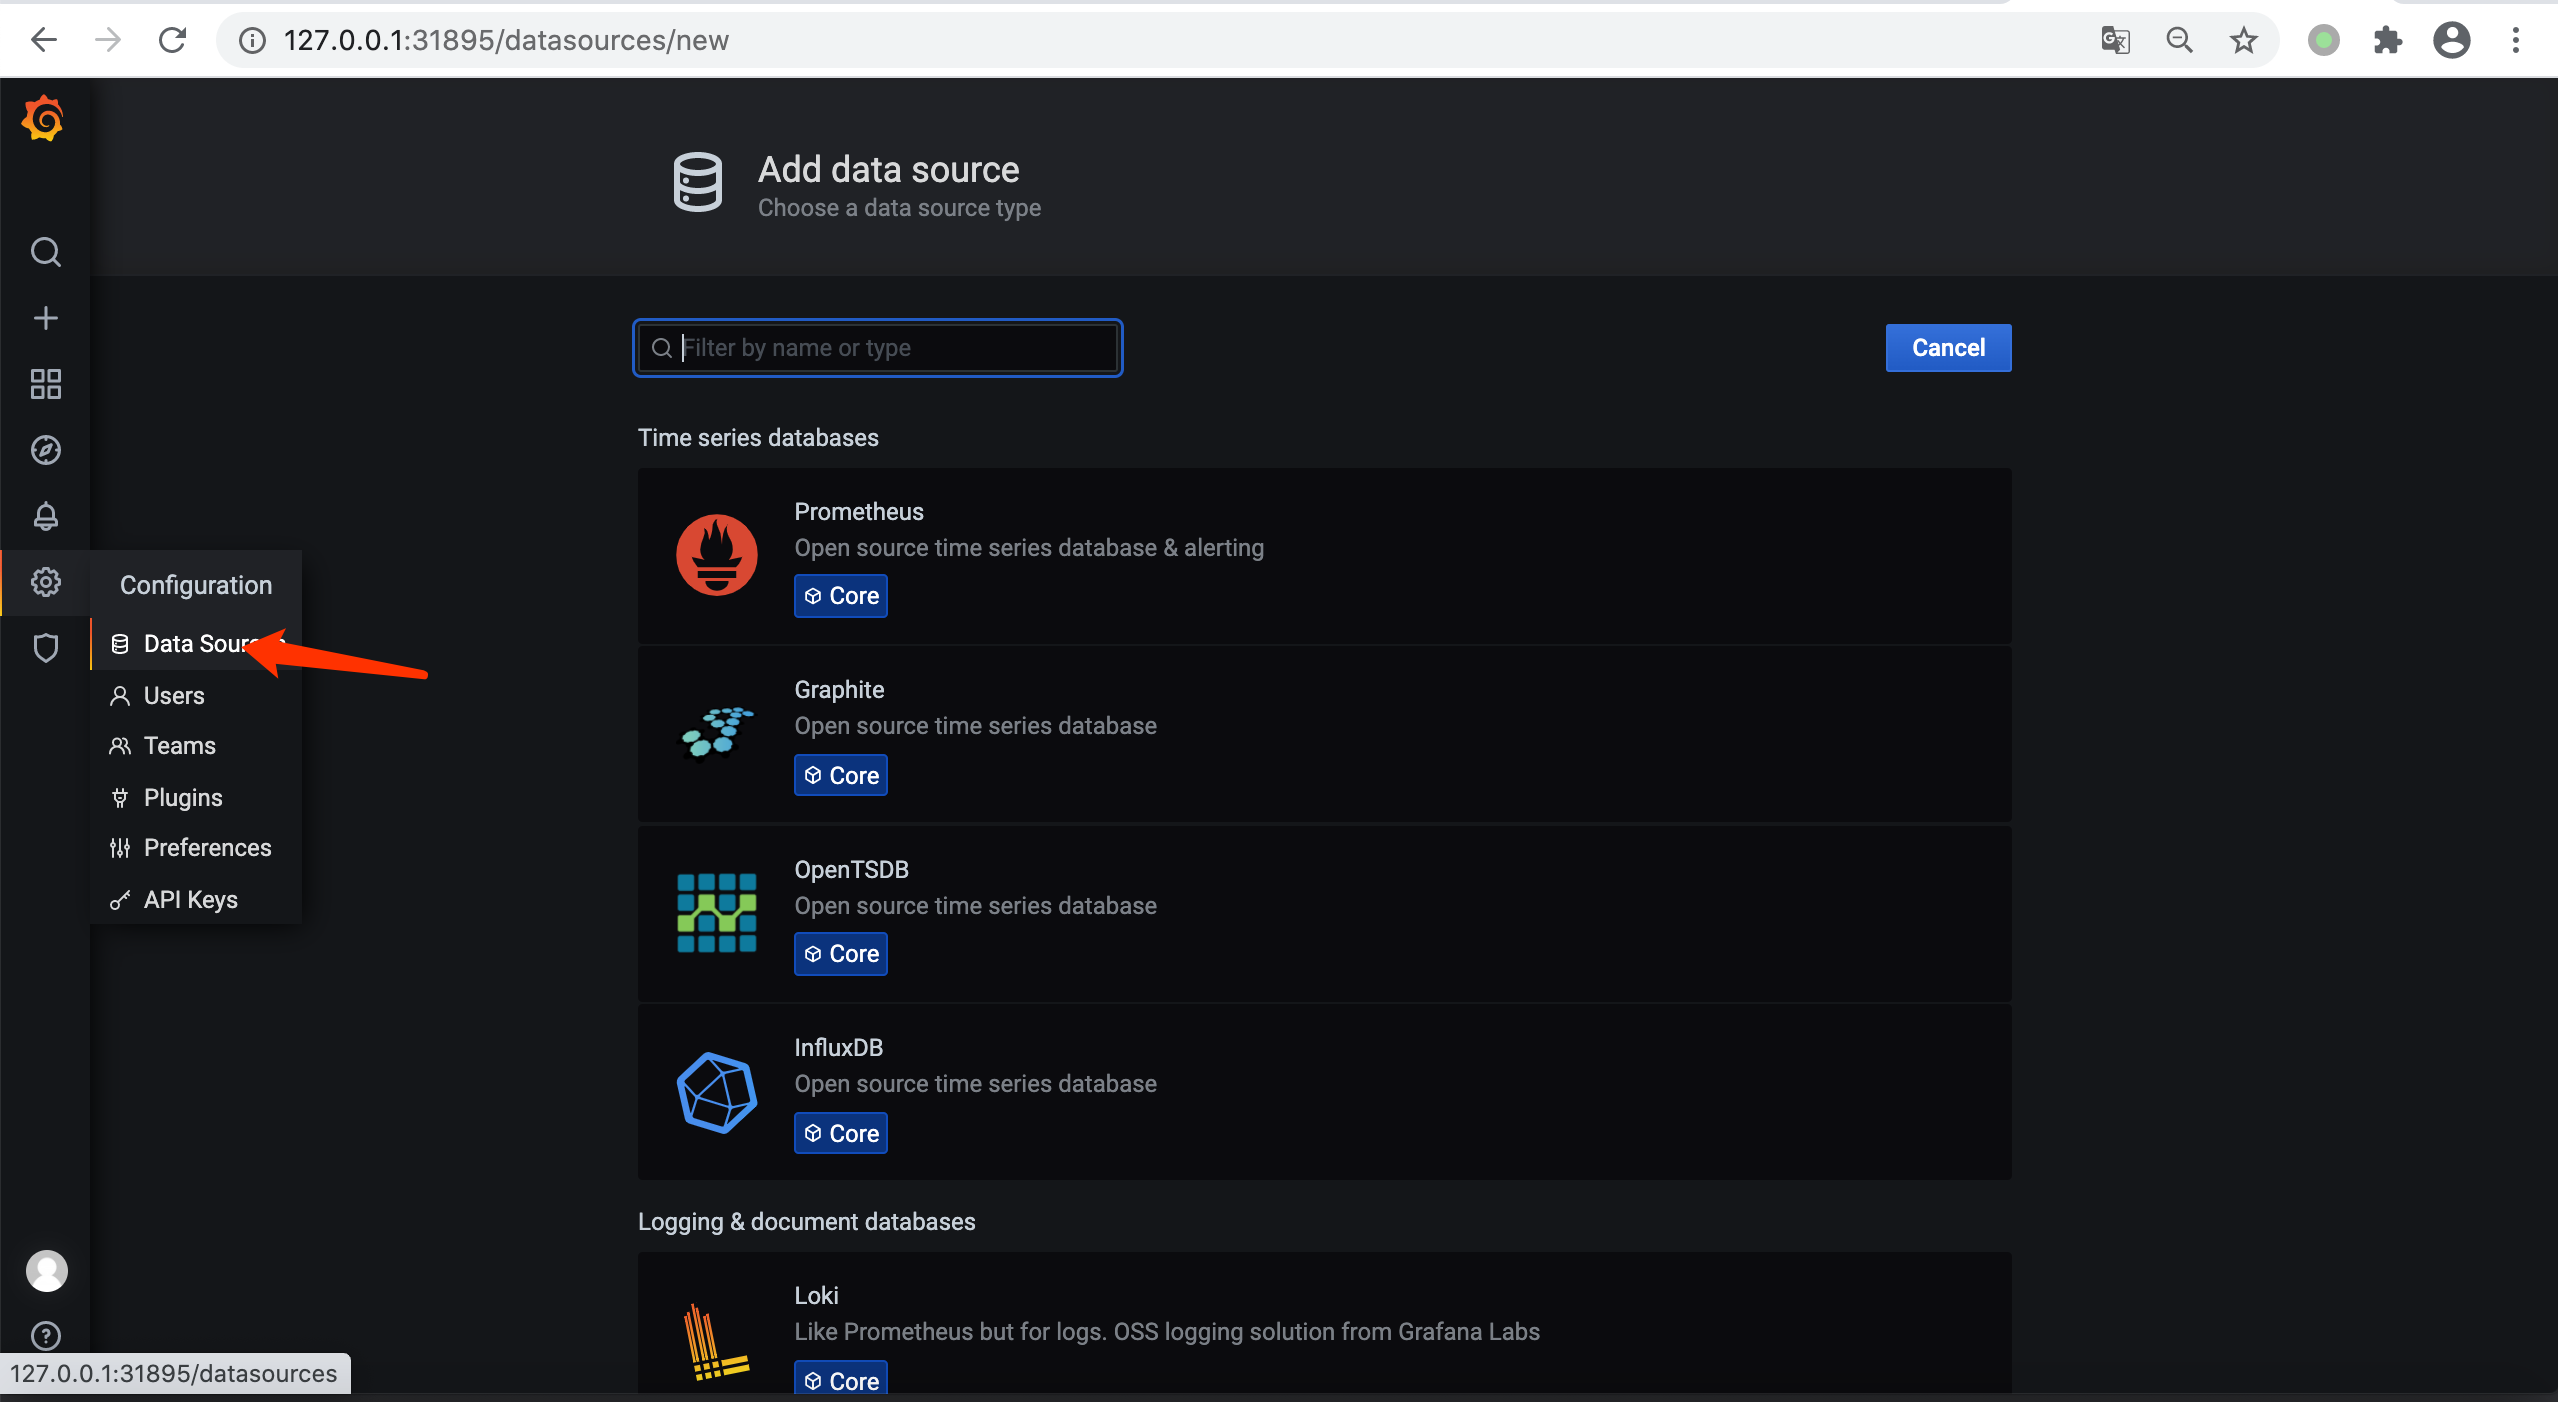Image resolution: width=2558 pixels, height=1402 pixels.
Task: Open the Google Translate icon in address bar
Action: click(2116, 40)
